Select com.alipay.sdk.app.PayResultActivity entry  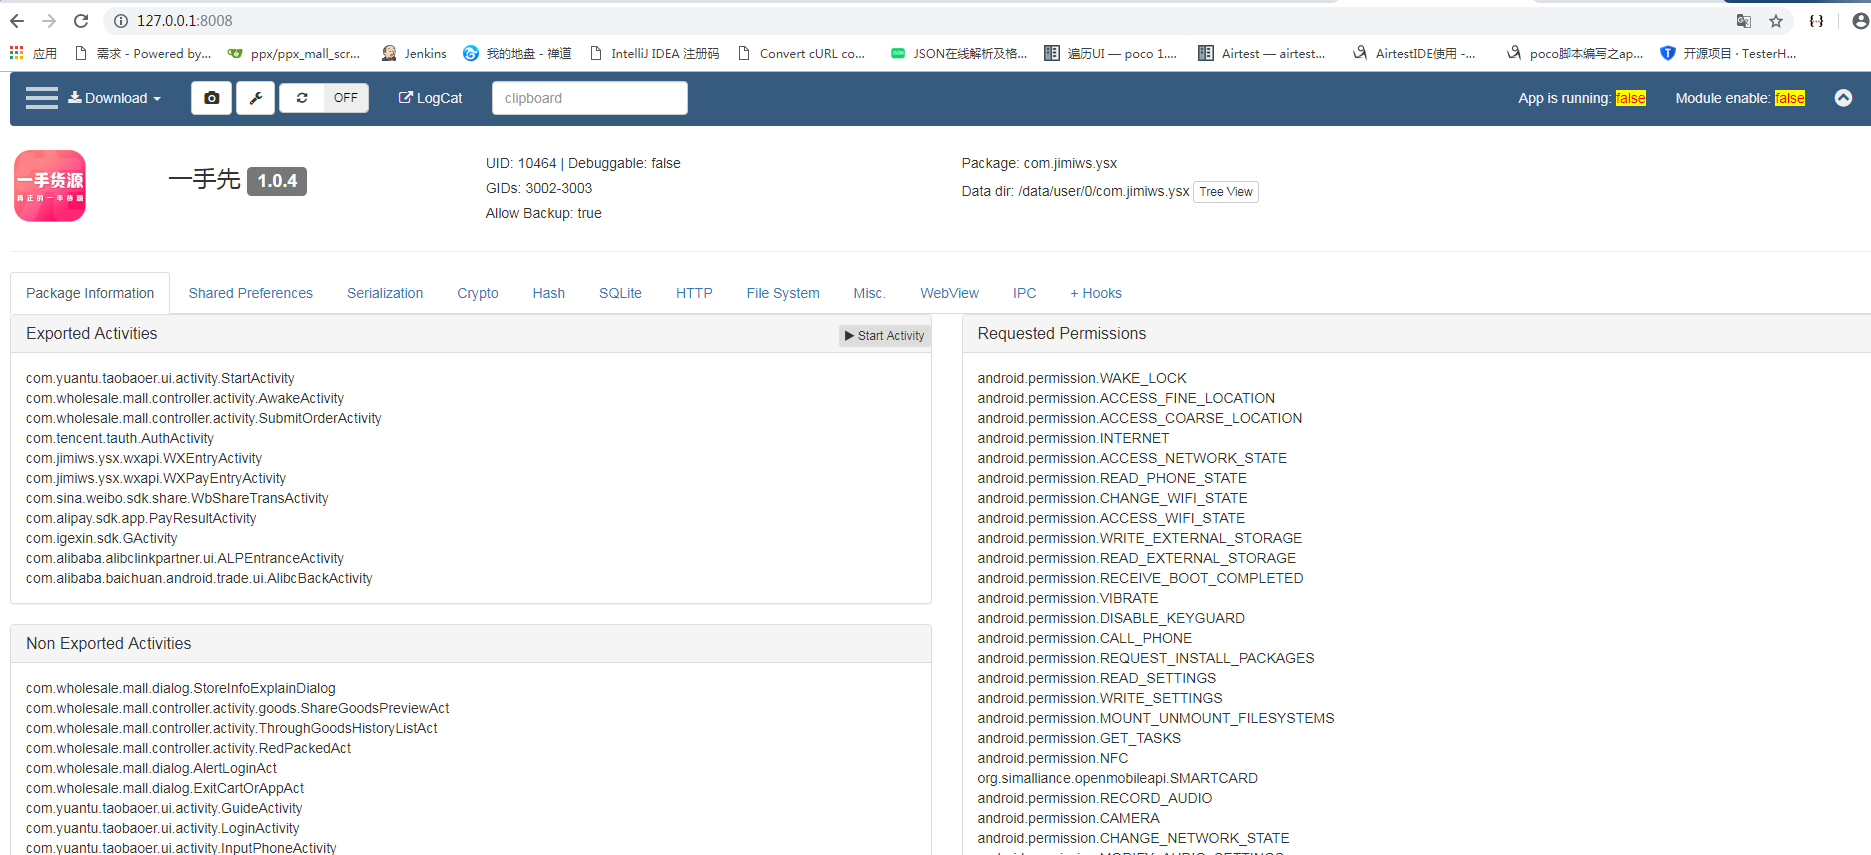coord(141,518)
